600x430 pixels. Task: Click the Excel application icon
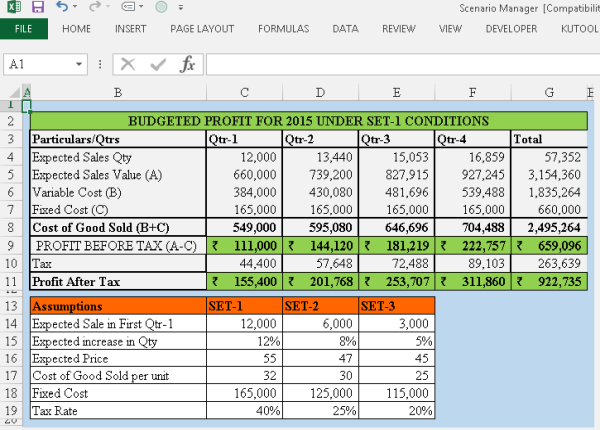[12, 7]
